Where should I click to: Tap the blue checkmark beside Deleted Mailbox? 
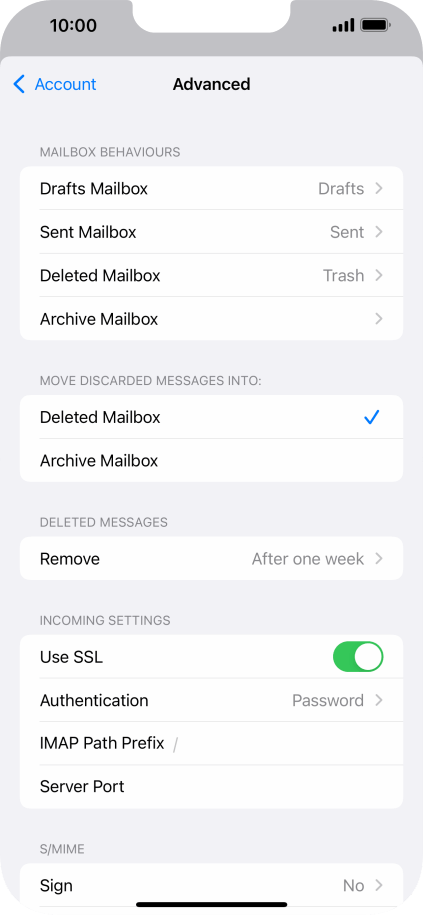coord(372,417)
